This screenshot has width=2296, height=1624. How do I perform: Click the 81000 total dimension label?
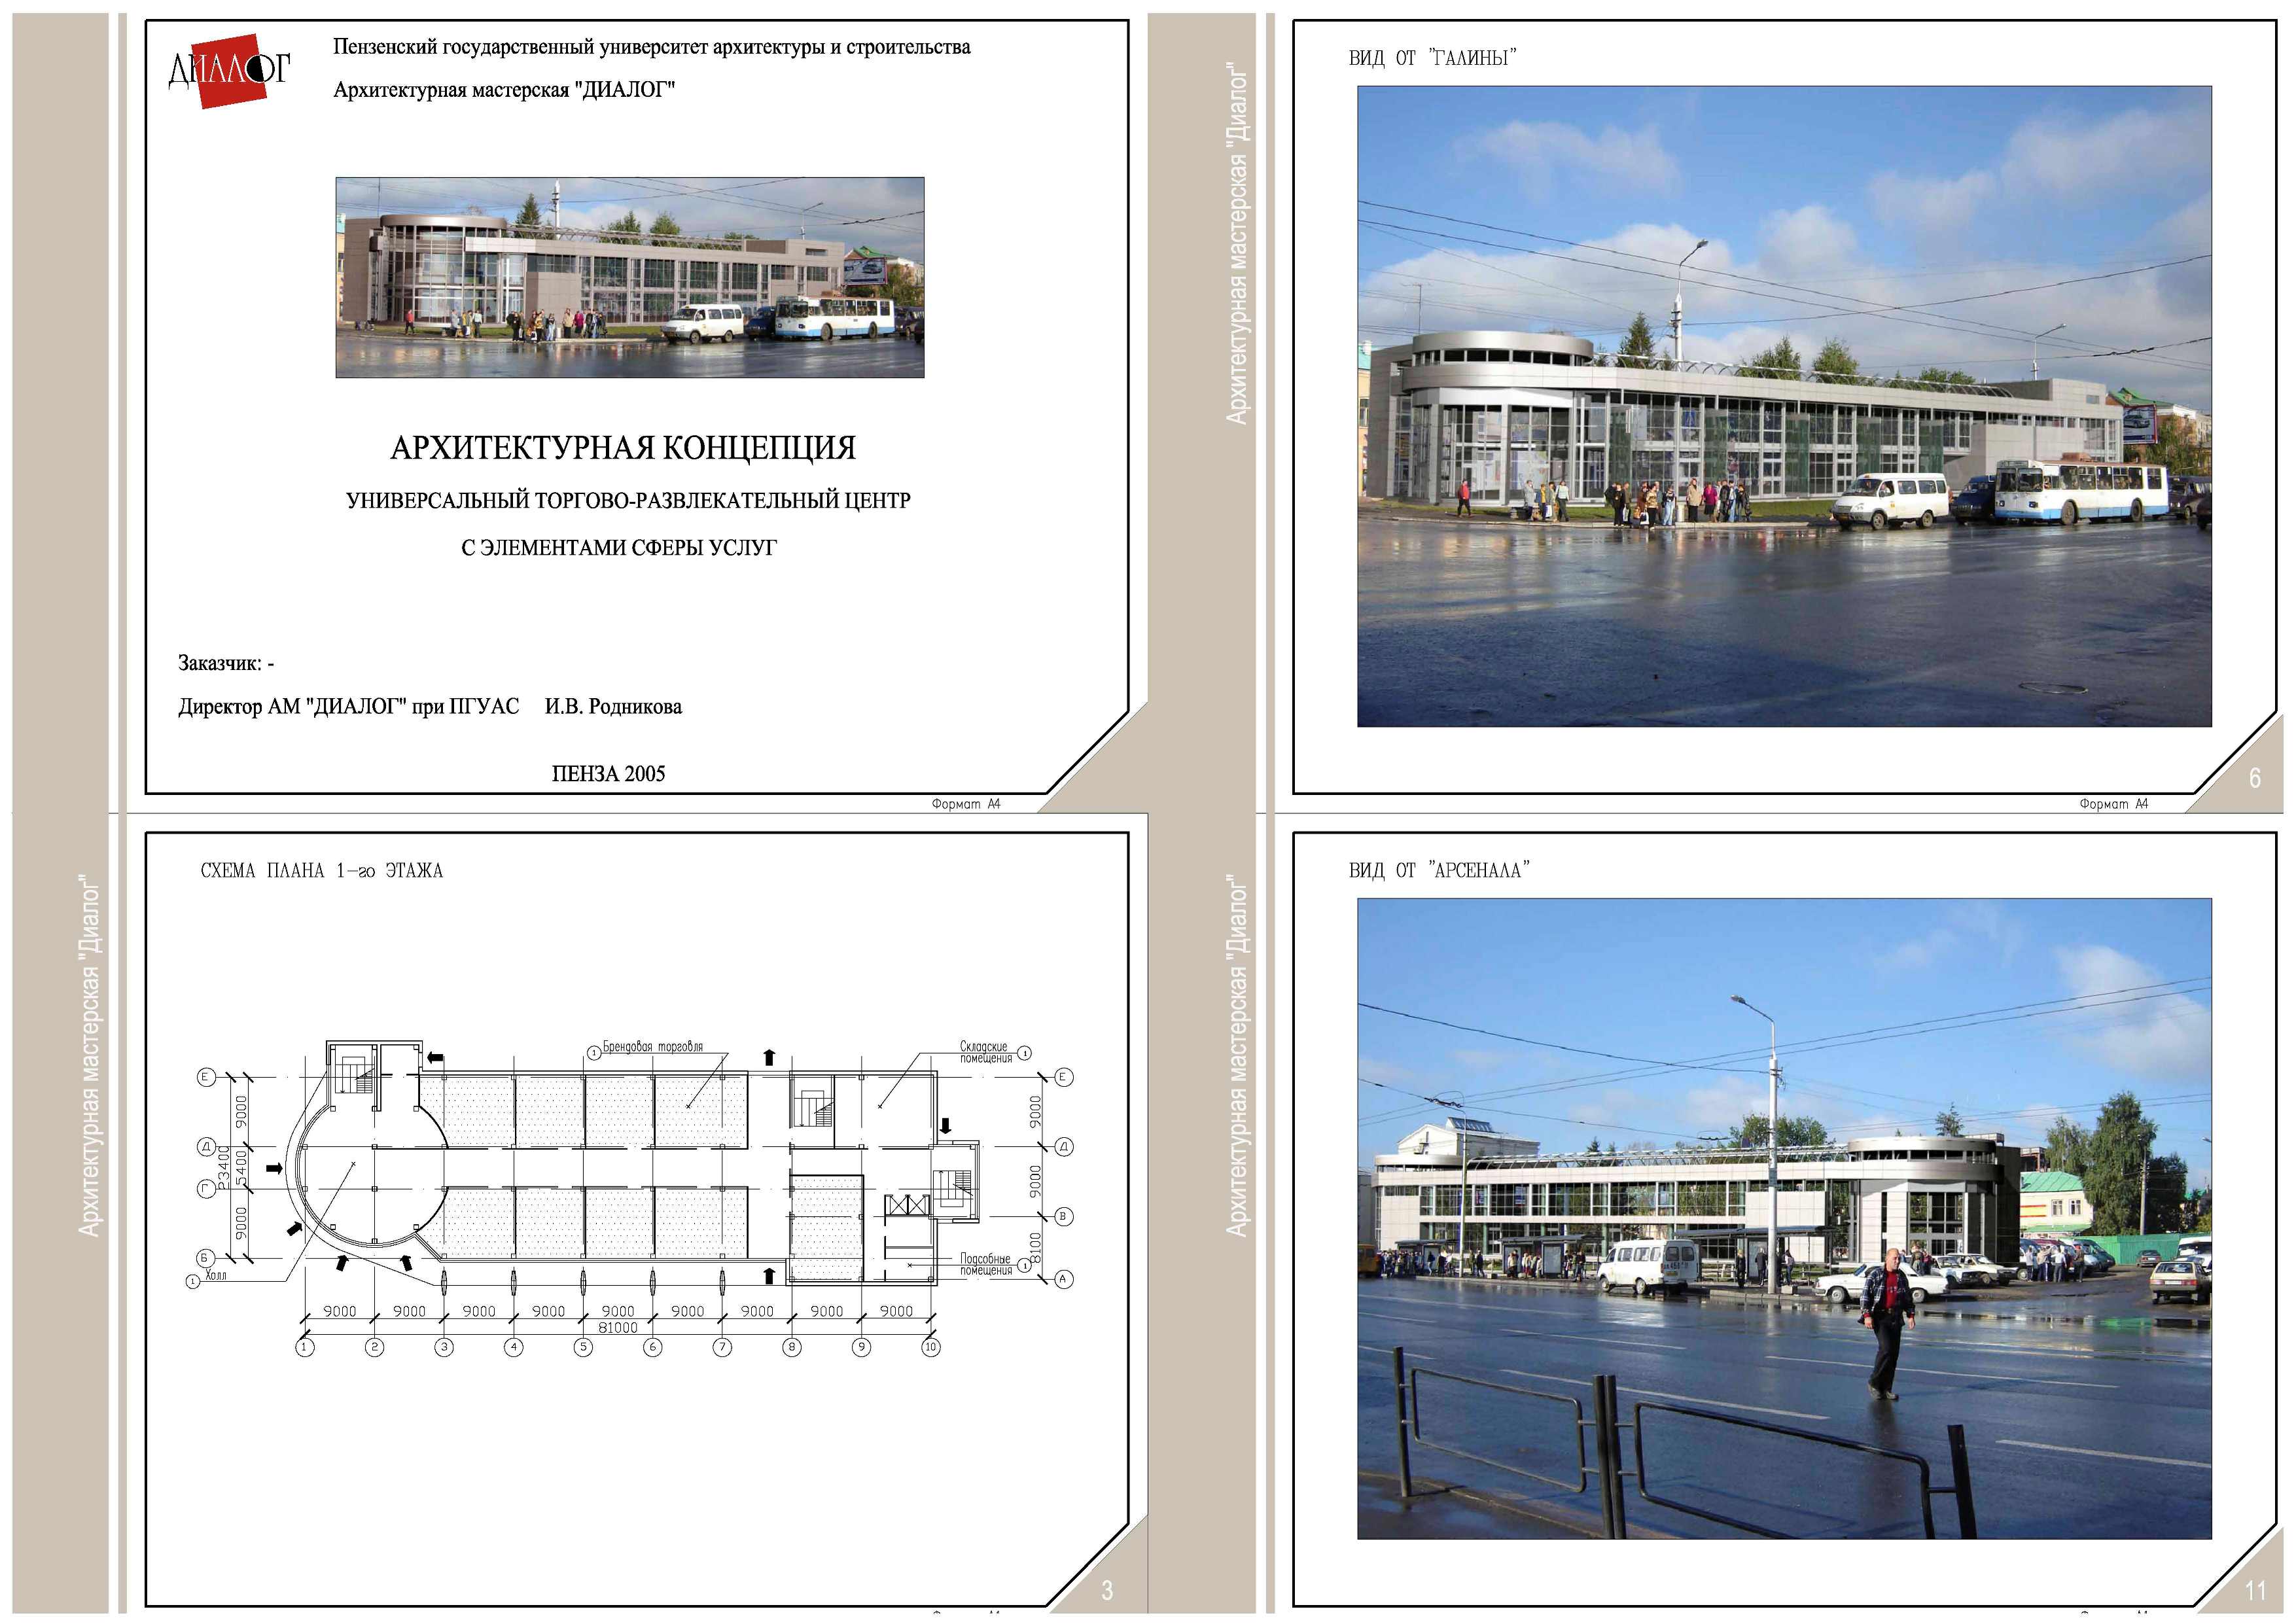coord(617,1327)
